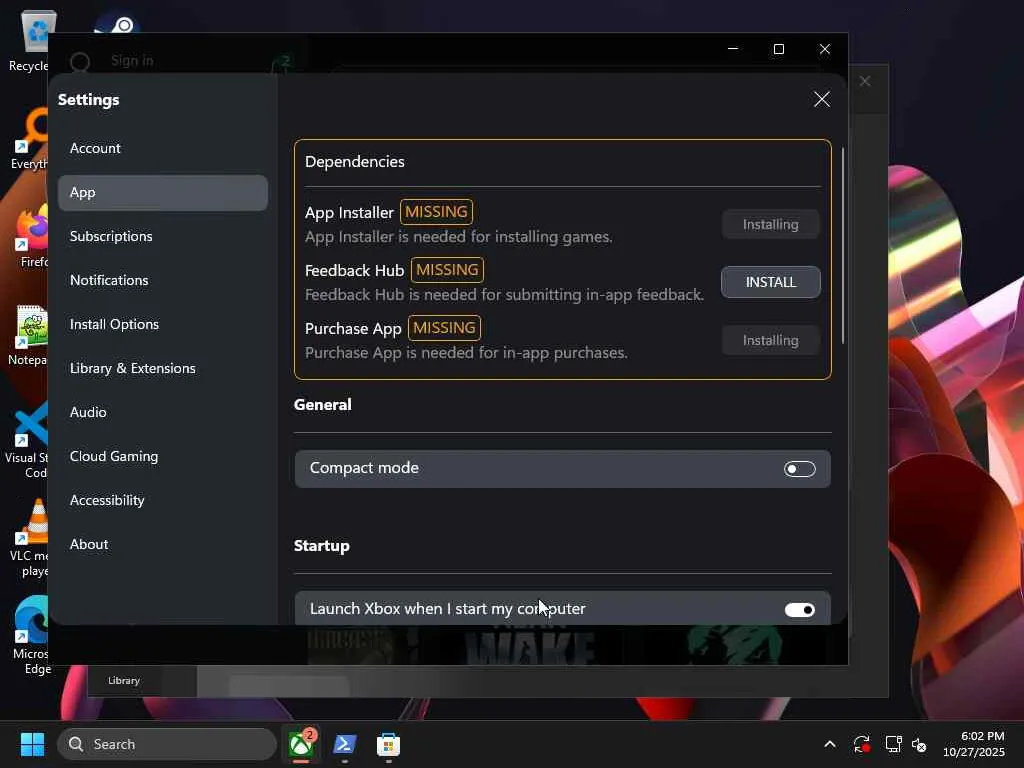
Task: Minimize the Xbox app window
Action: (733, 49)
